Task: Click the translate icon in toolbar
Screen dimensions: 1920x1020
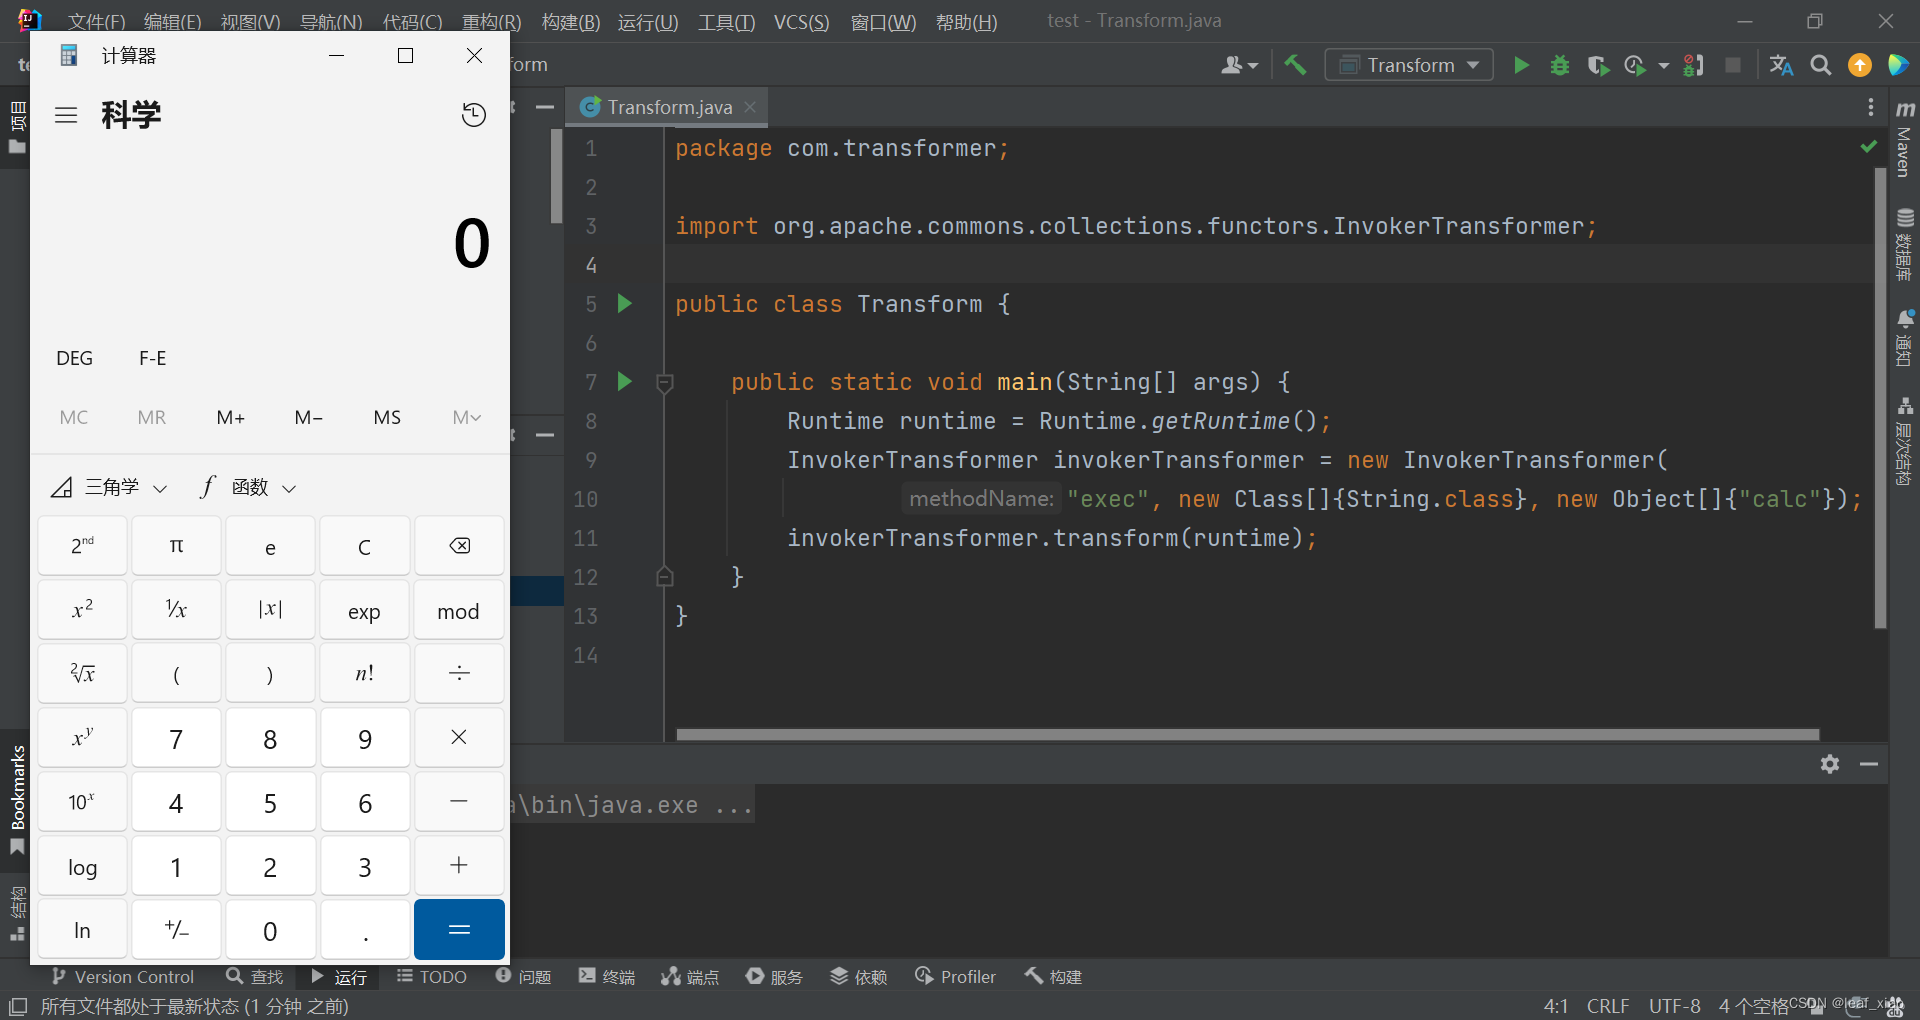Action: pyautogui.click(x=1781, y=65)
